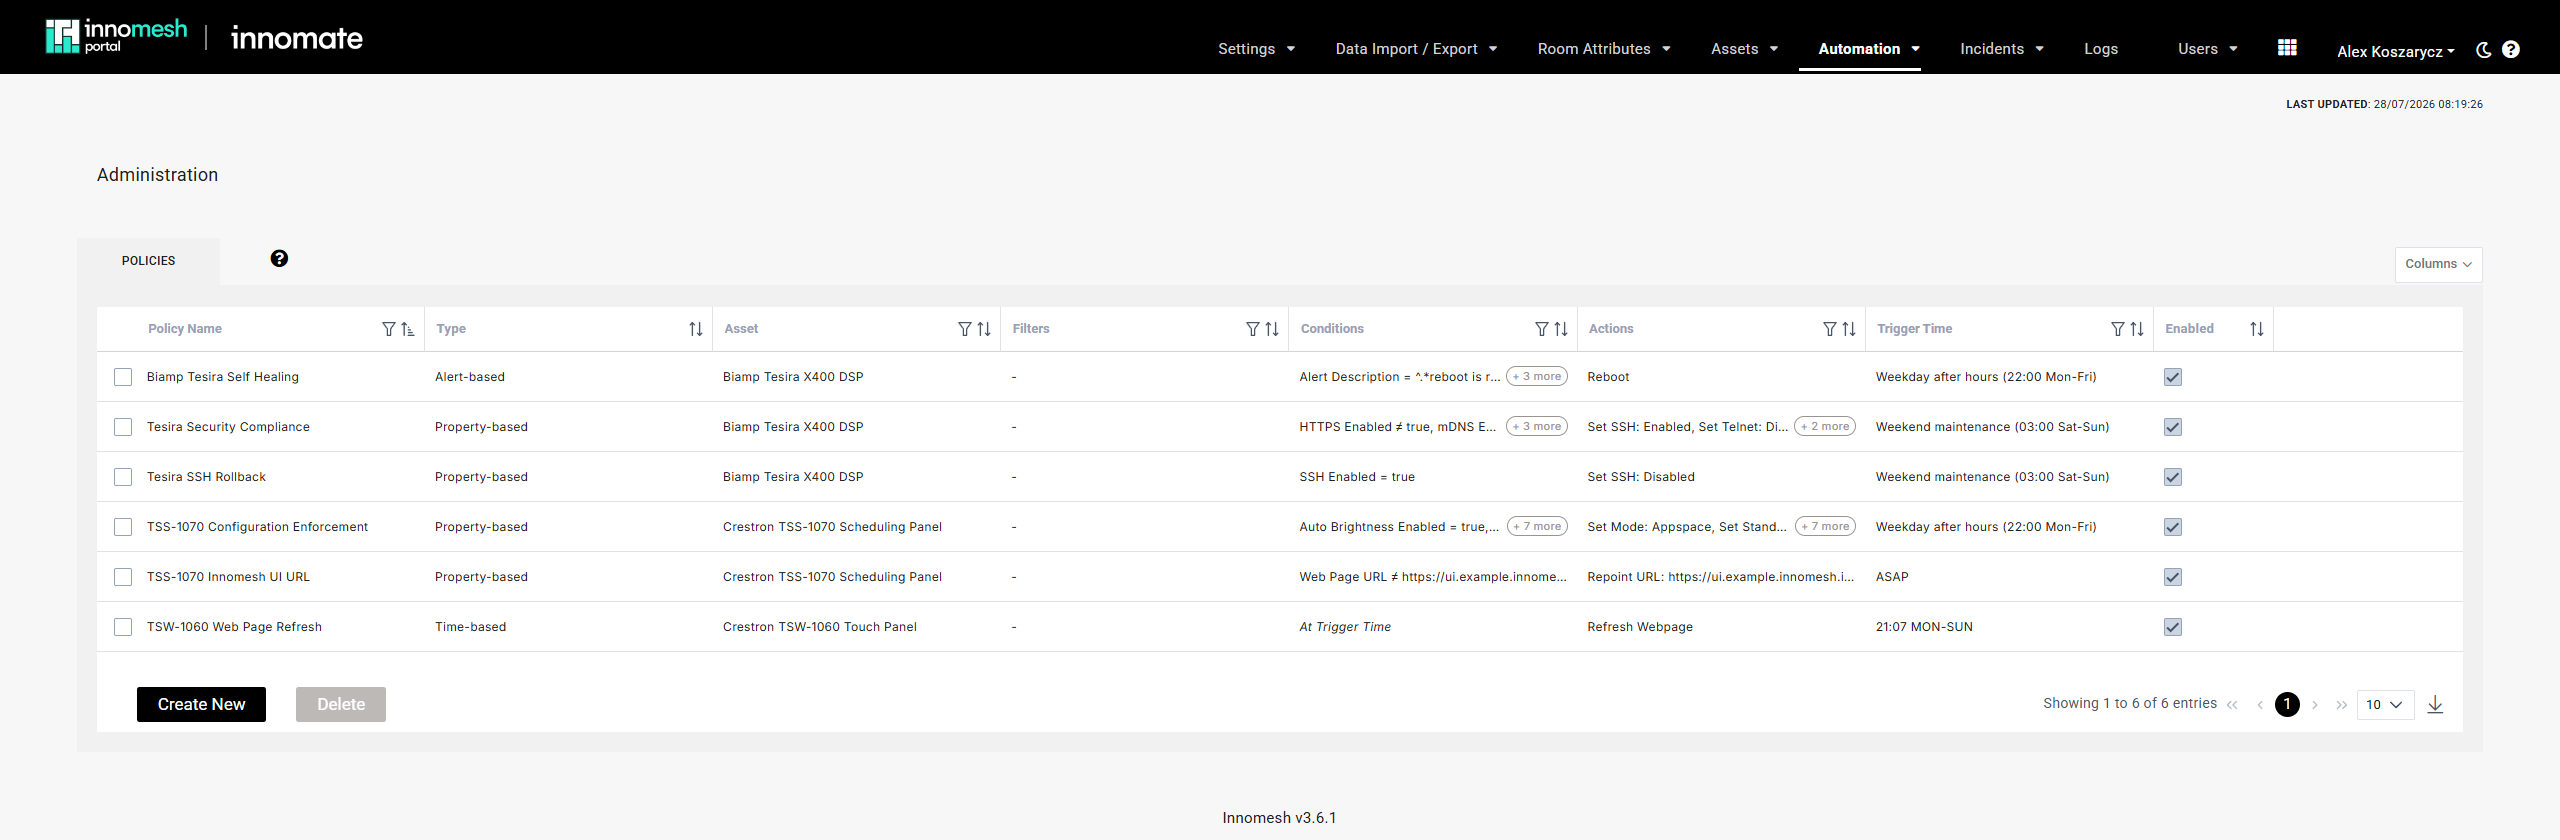
Task: Expand the Incidents menu
Action: coord(2002,49)
